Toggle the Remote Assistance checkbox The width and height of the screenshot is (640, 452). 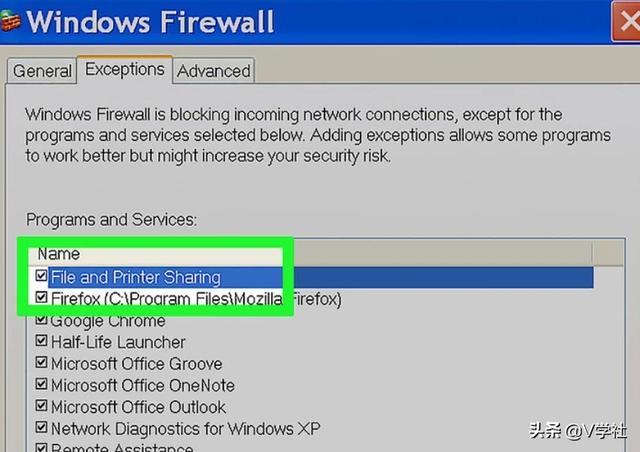point(41,447)
